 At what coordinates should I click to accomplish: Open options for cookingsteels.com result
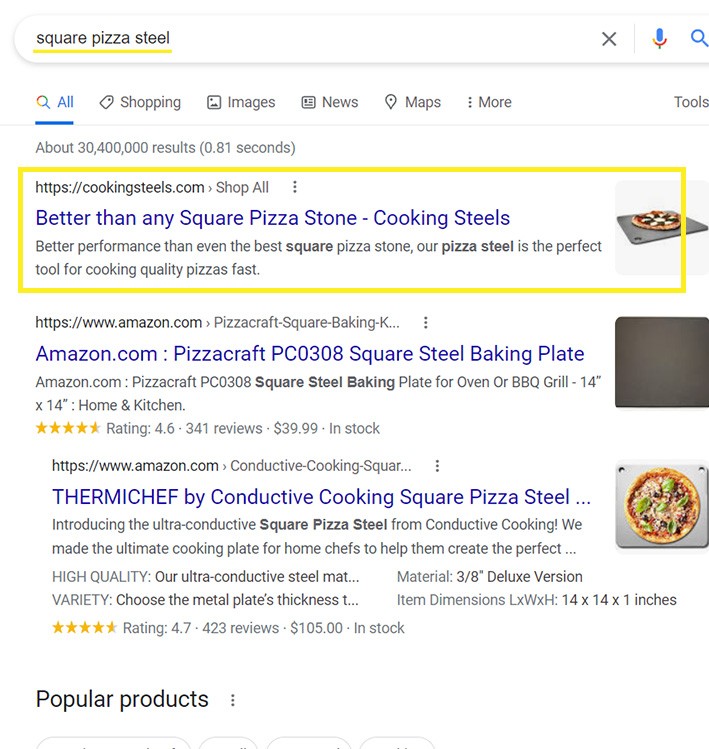(x=294, y=187)
